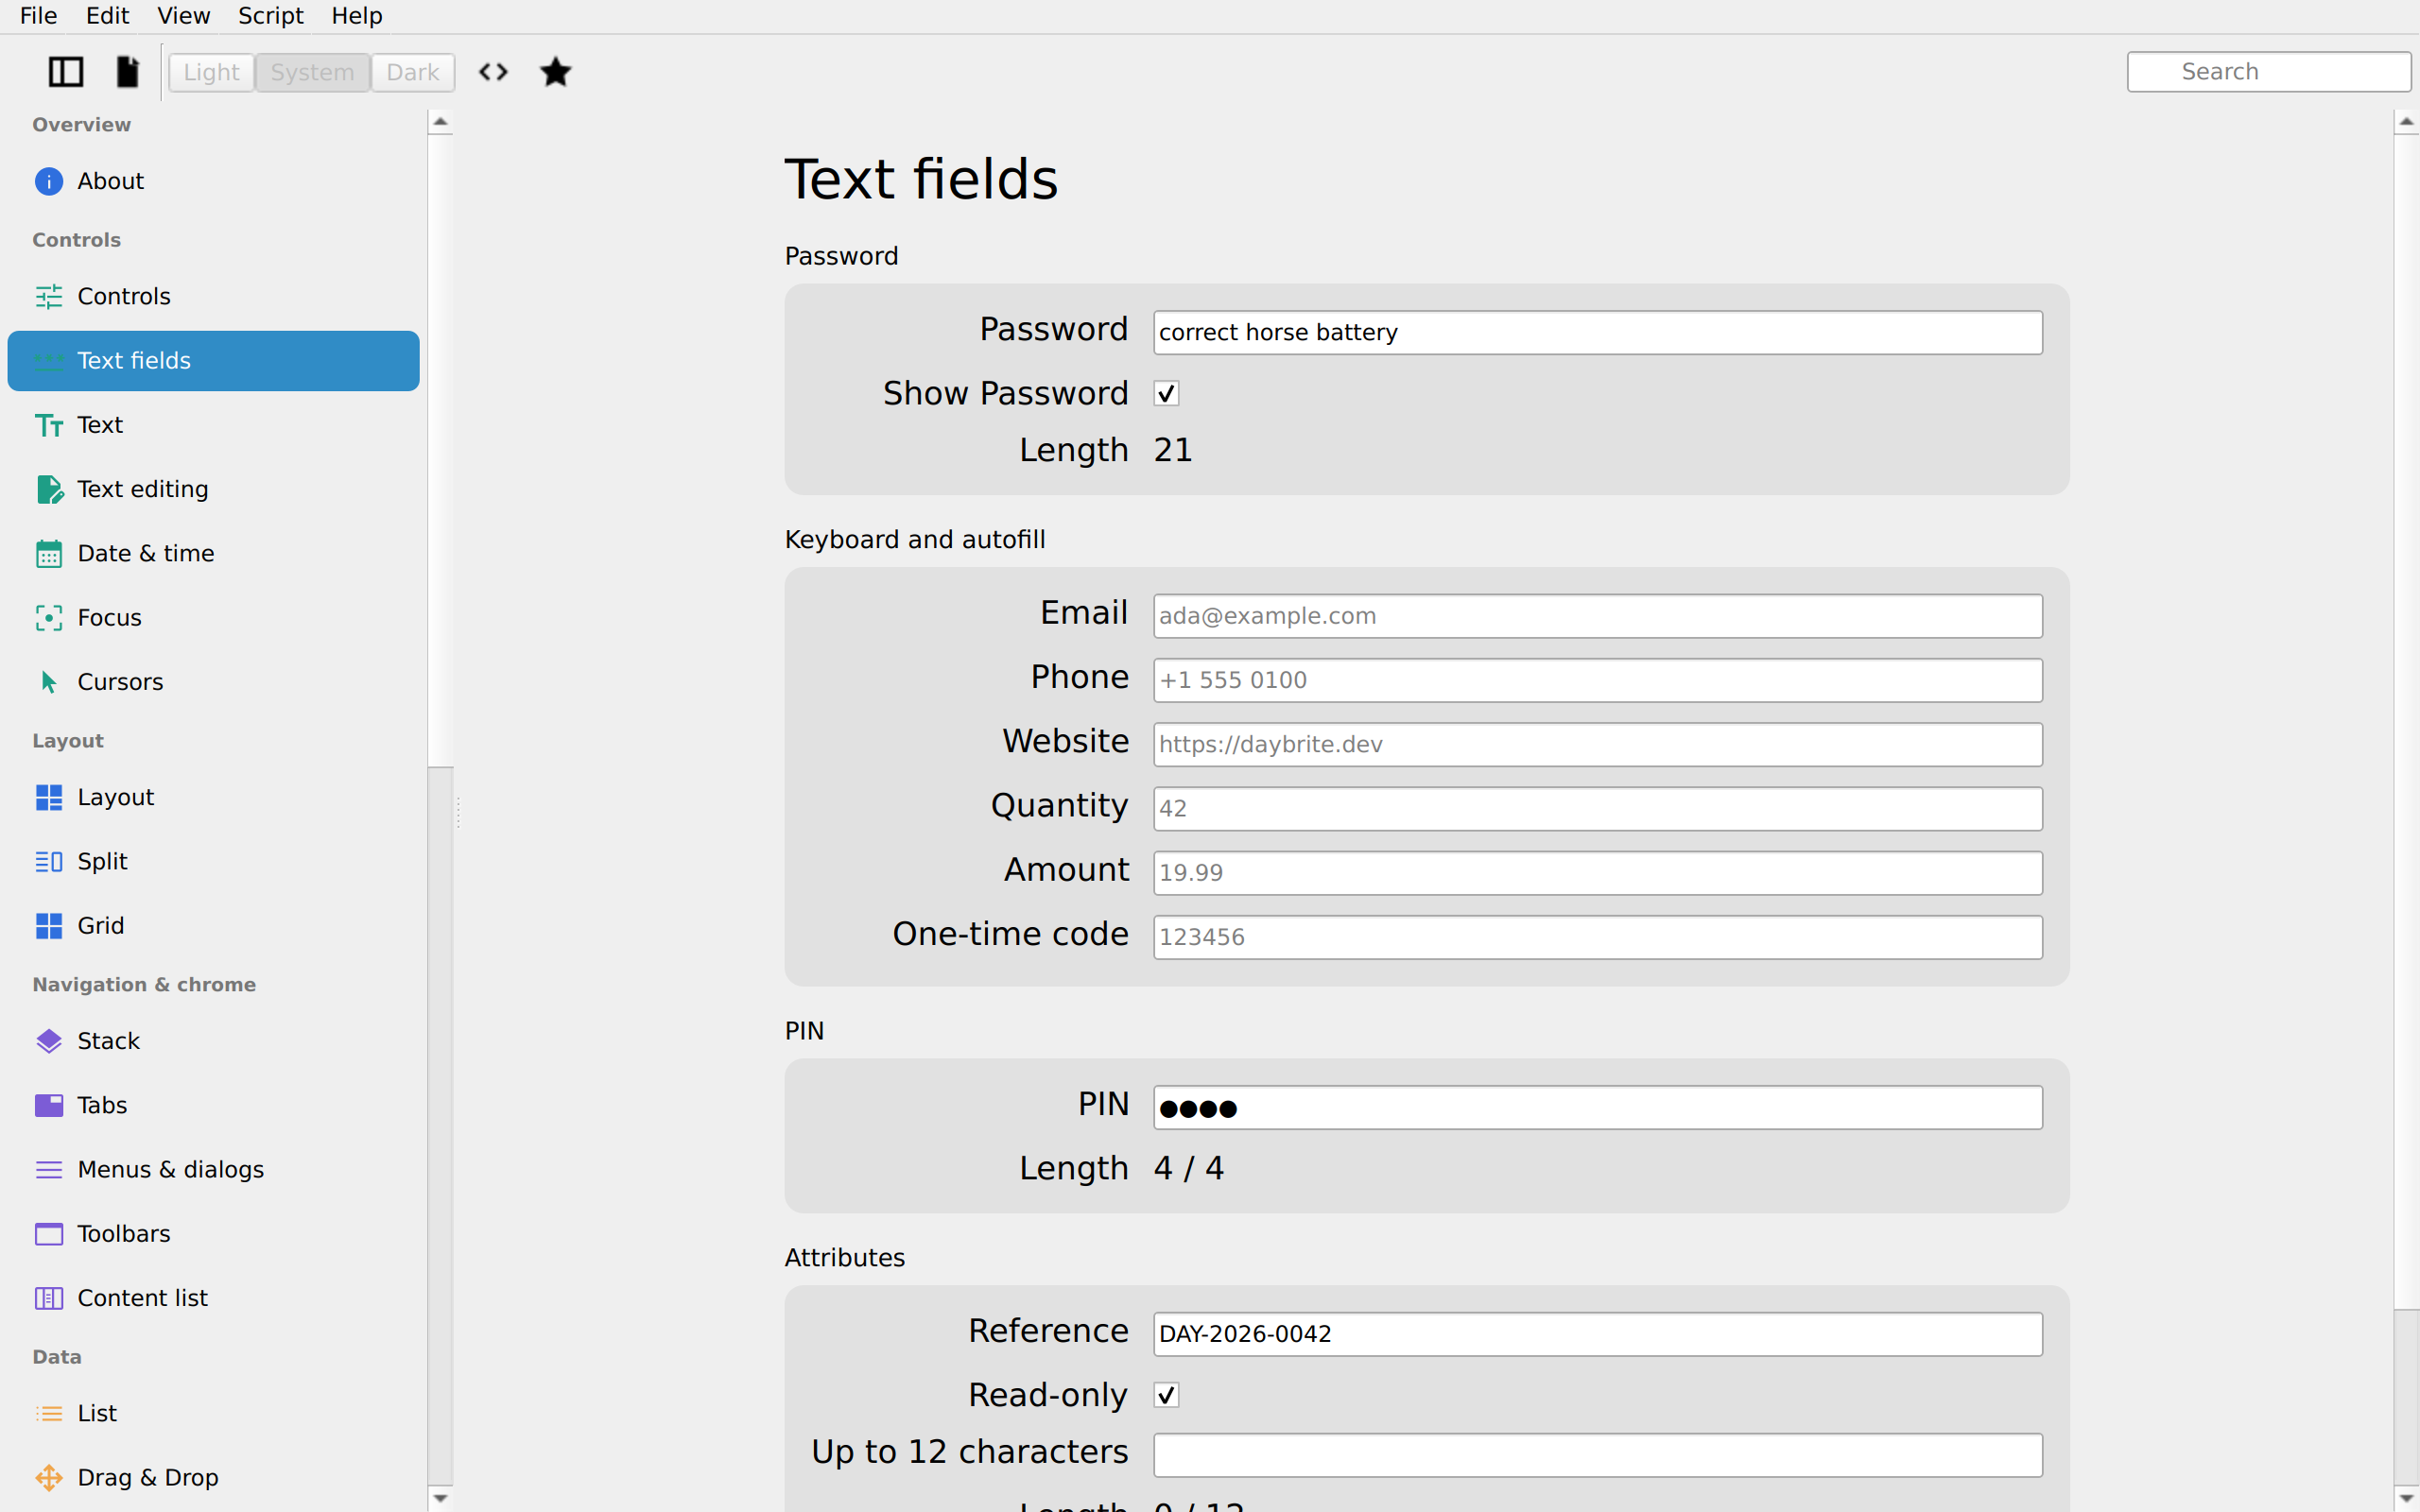This screenshot has width=2420, height=1512.
Task: Click the main content scroll up arrow
Action: [x=2406, y=122]
